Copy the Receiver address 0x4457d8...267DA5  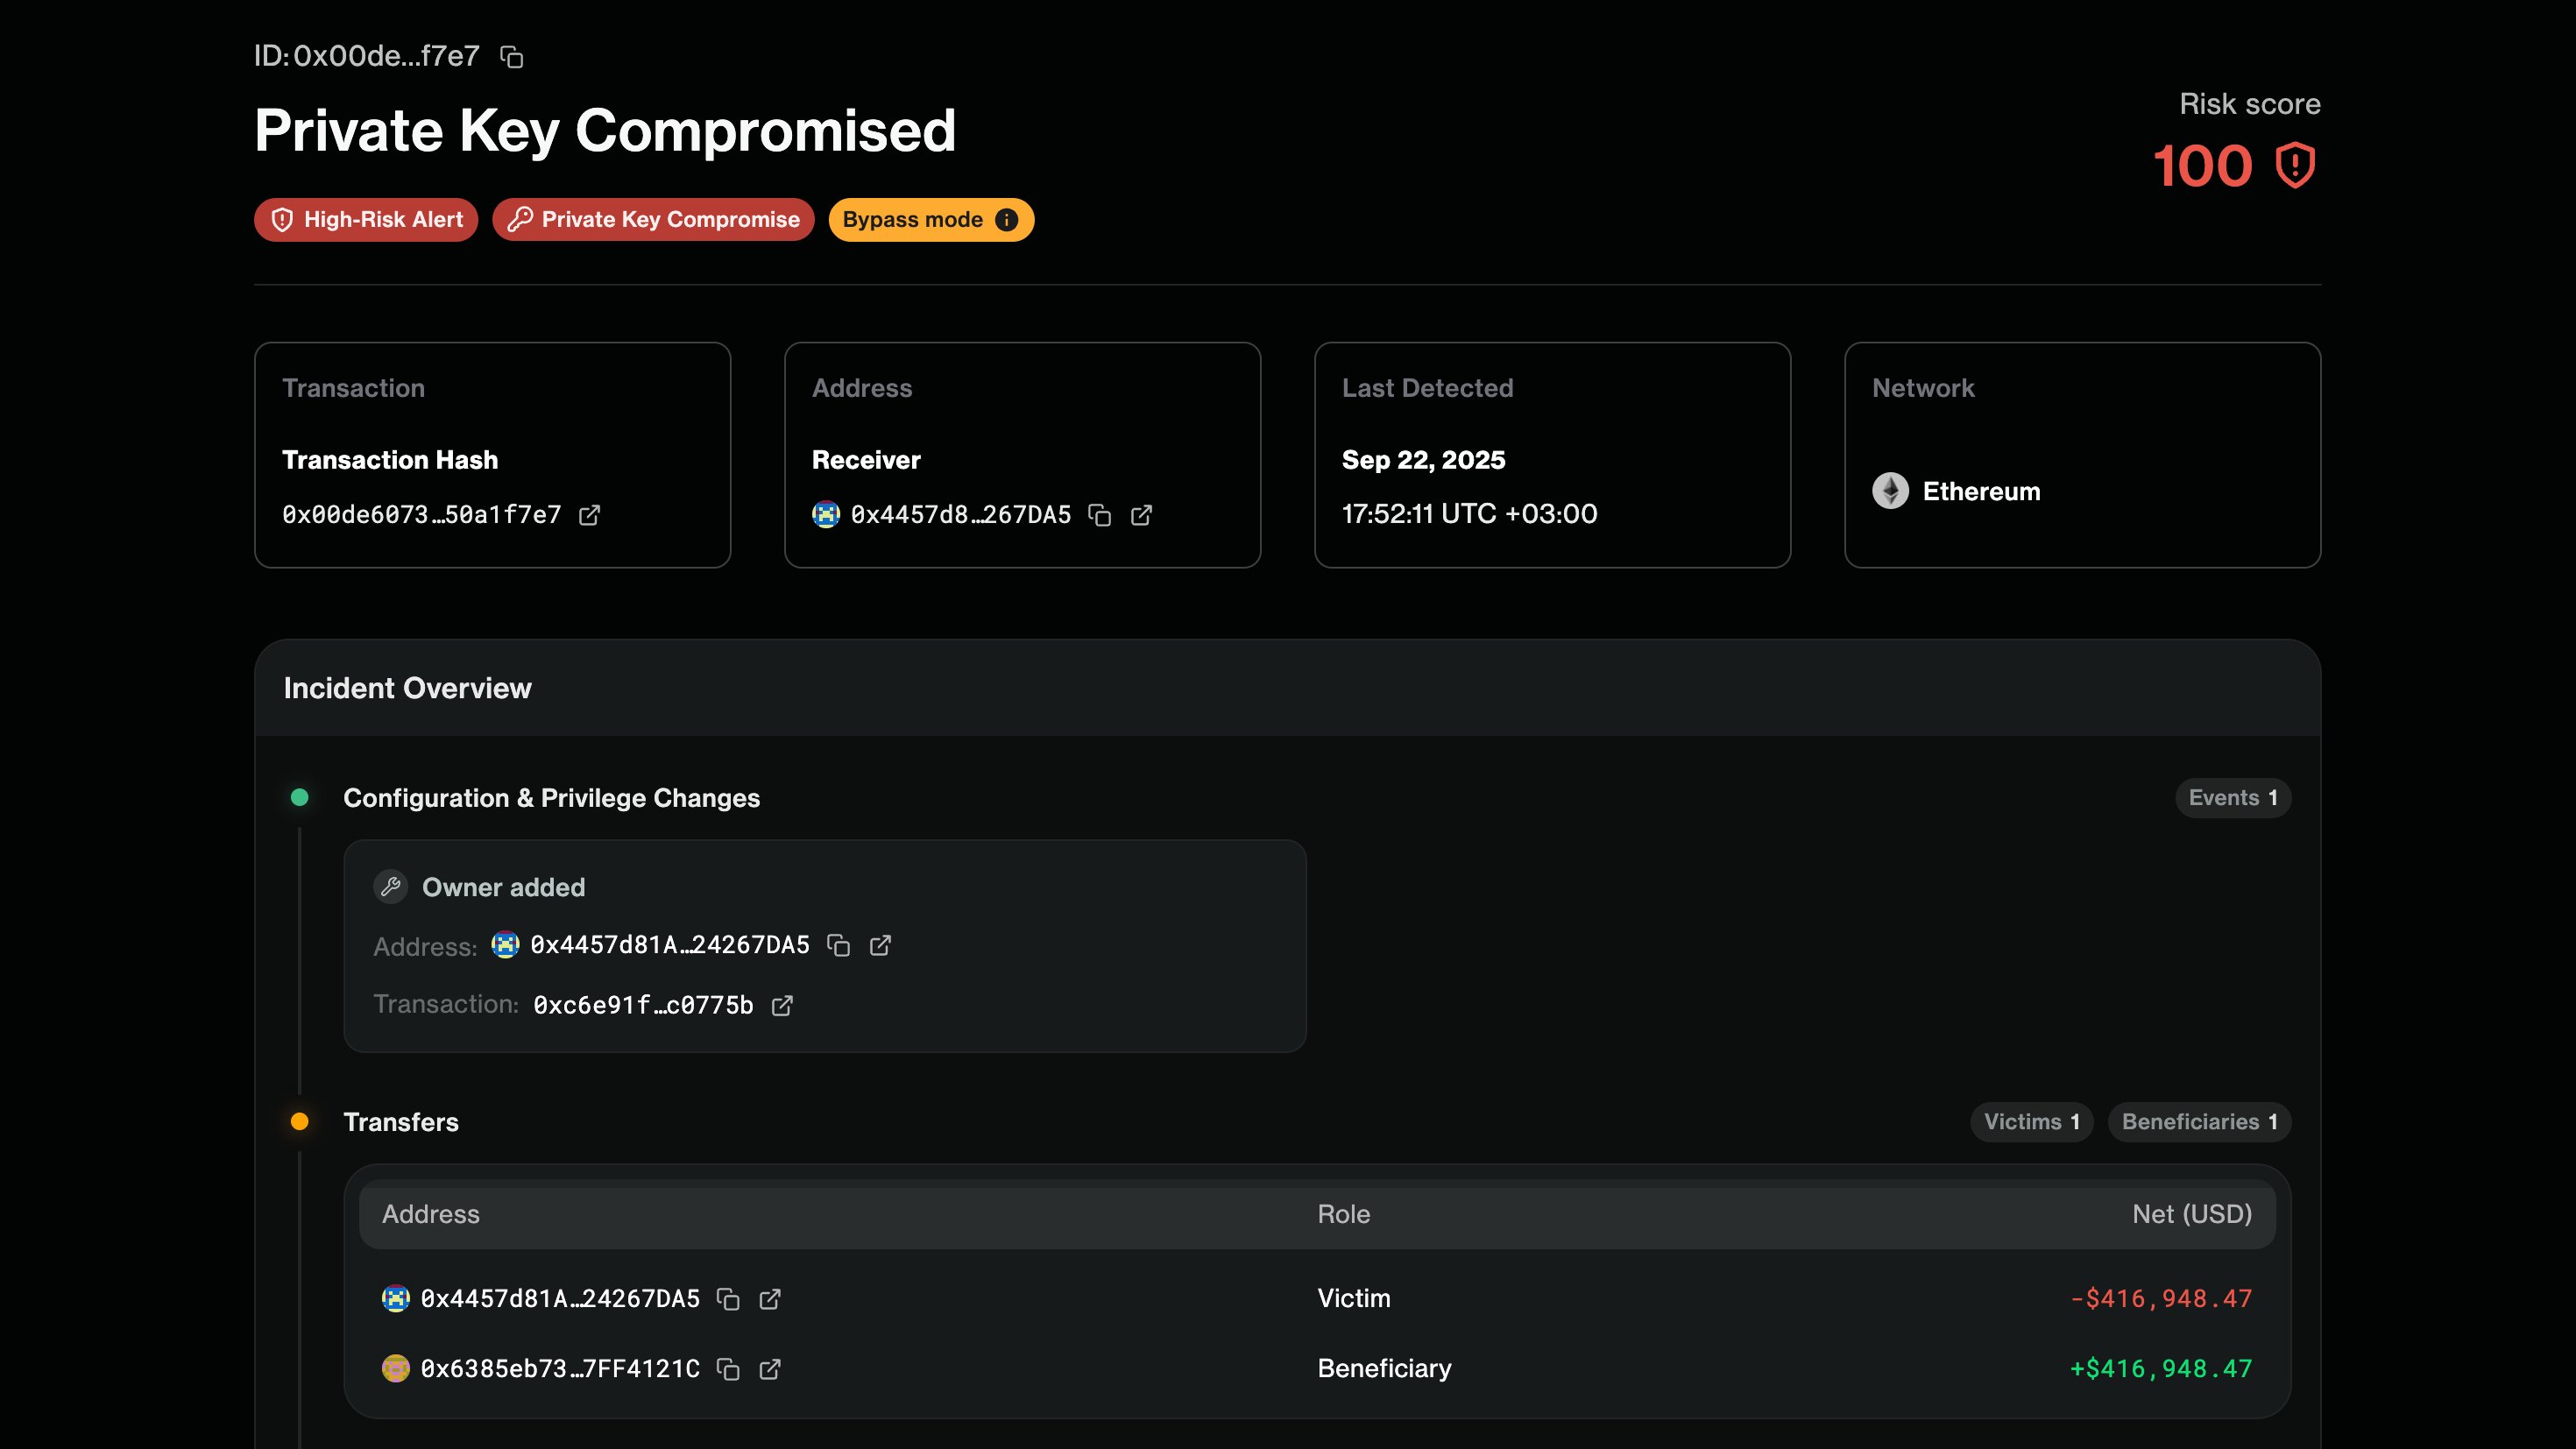[1100, 515]
